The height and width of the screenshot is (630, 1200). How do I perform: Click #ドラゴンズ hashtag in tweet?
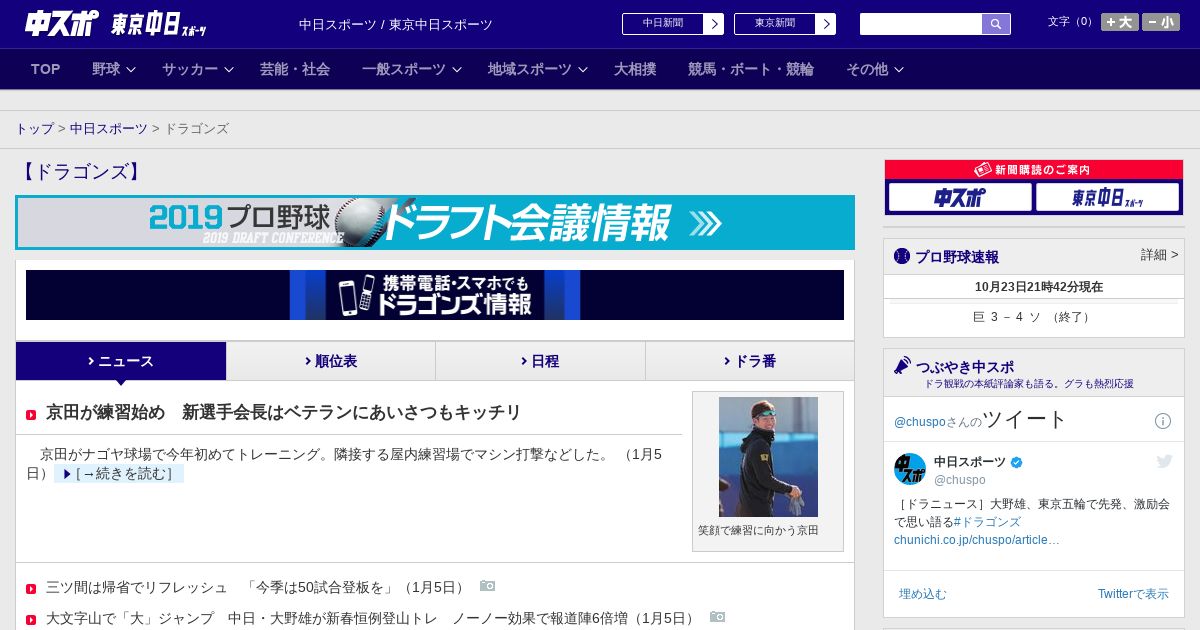pyautogui.click(x=987, y=522)
